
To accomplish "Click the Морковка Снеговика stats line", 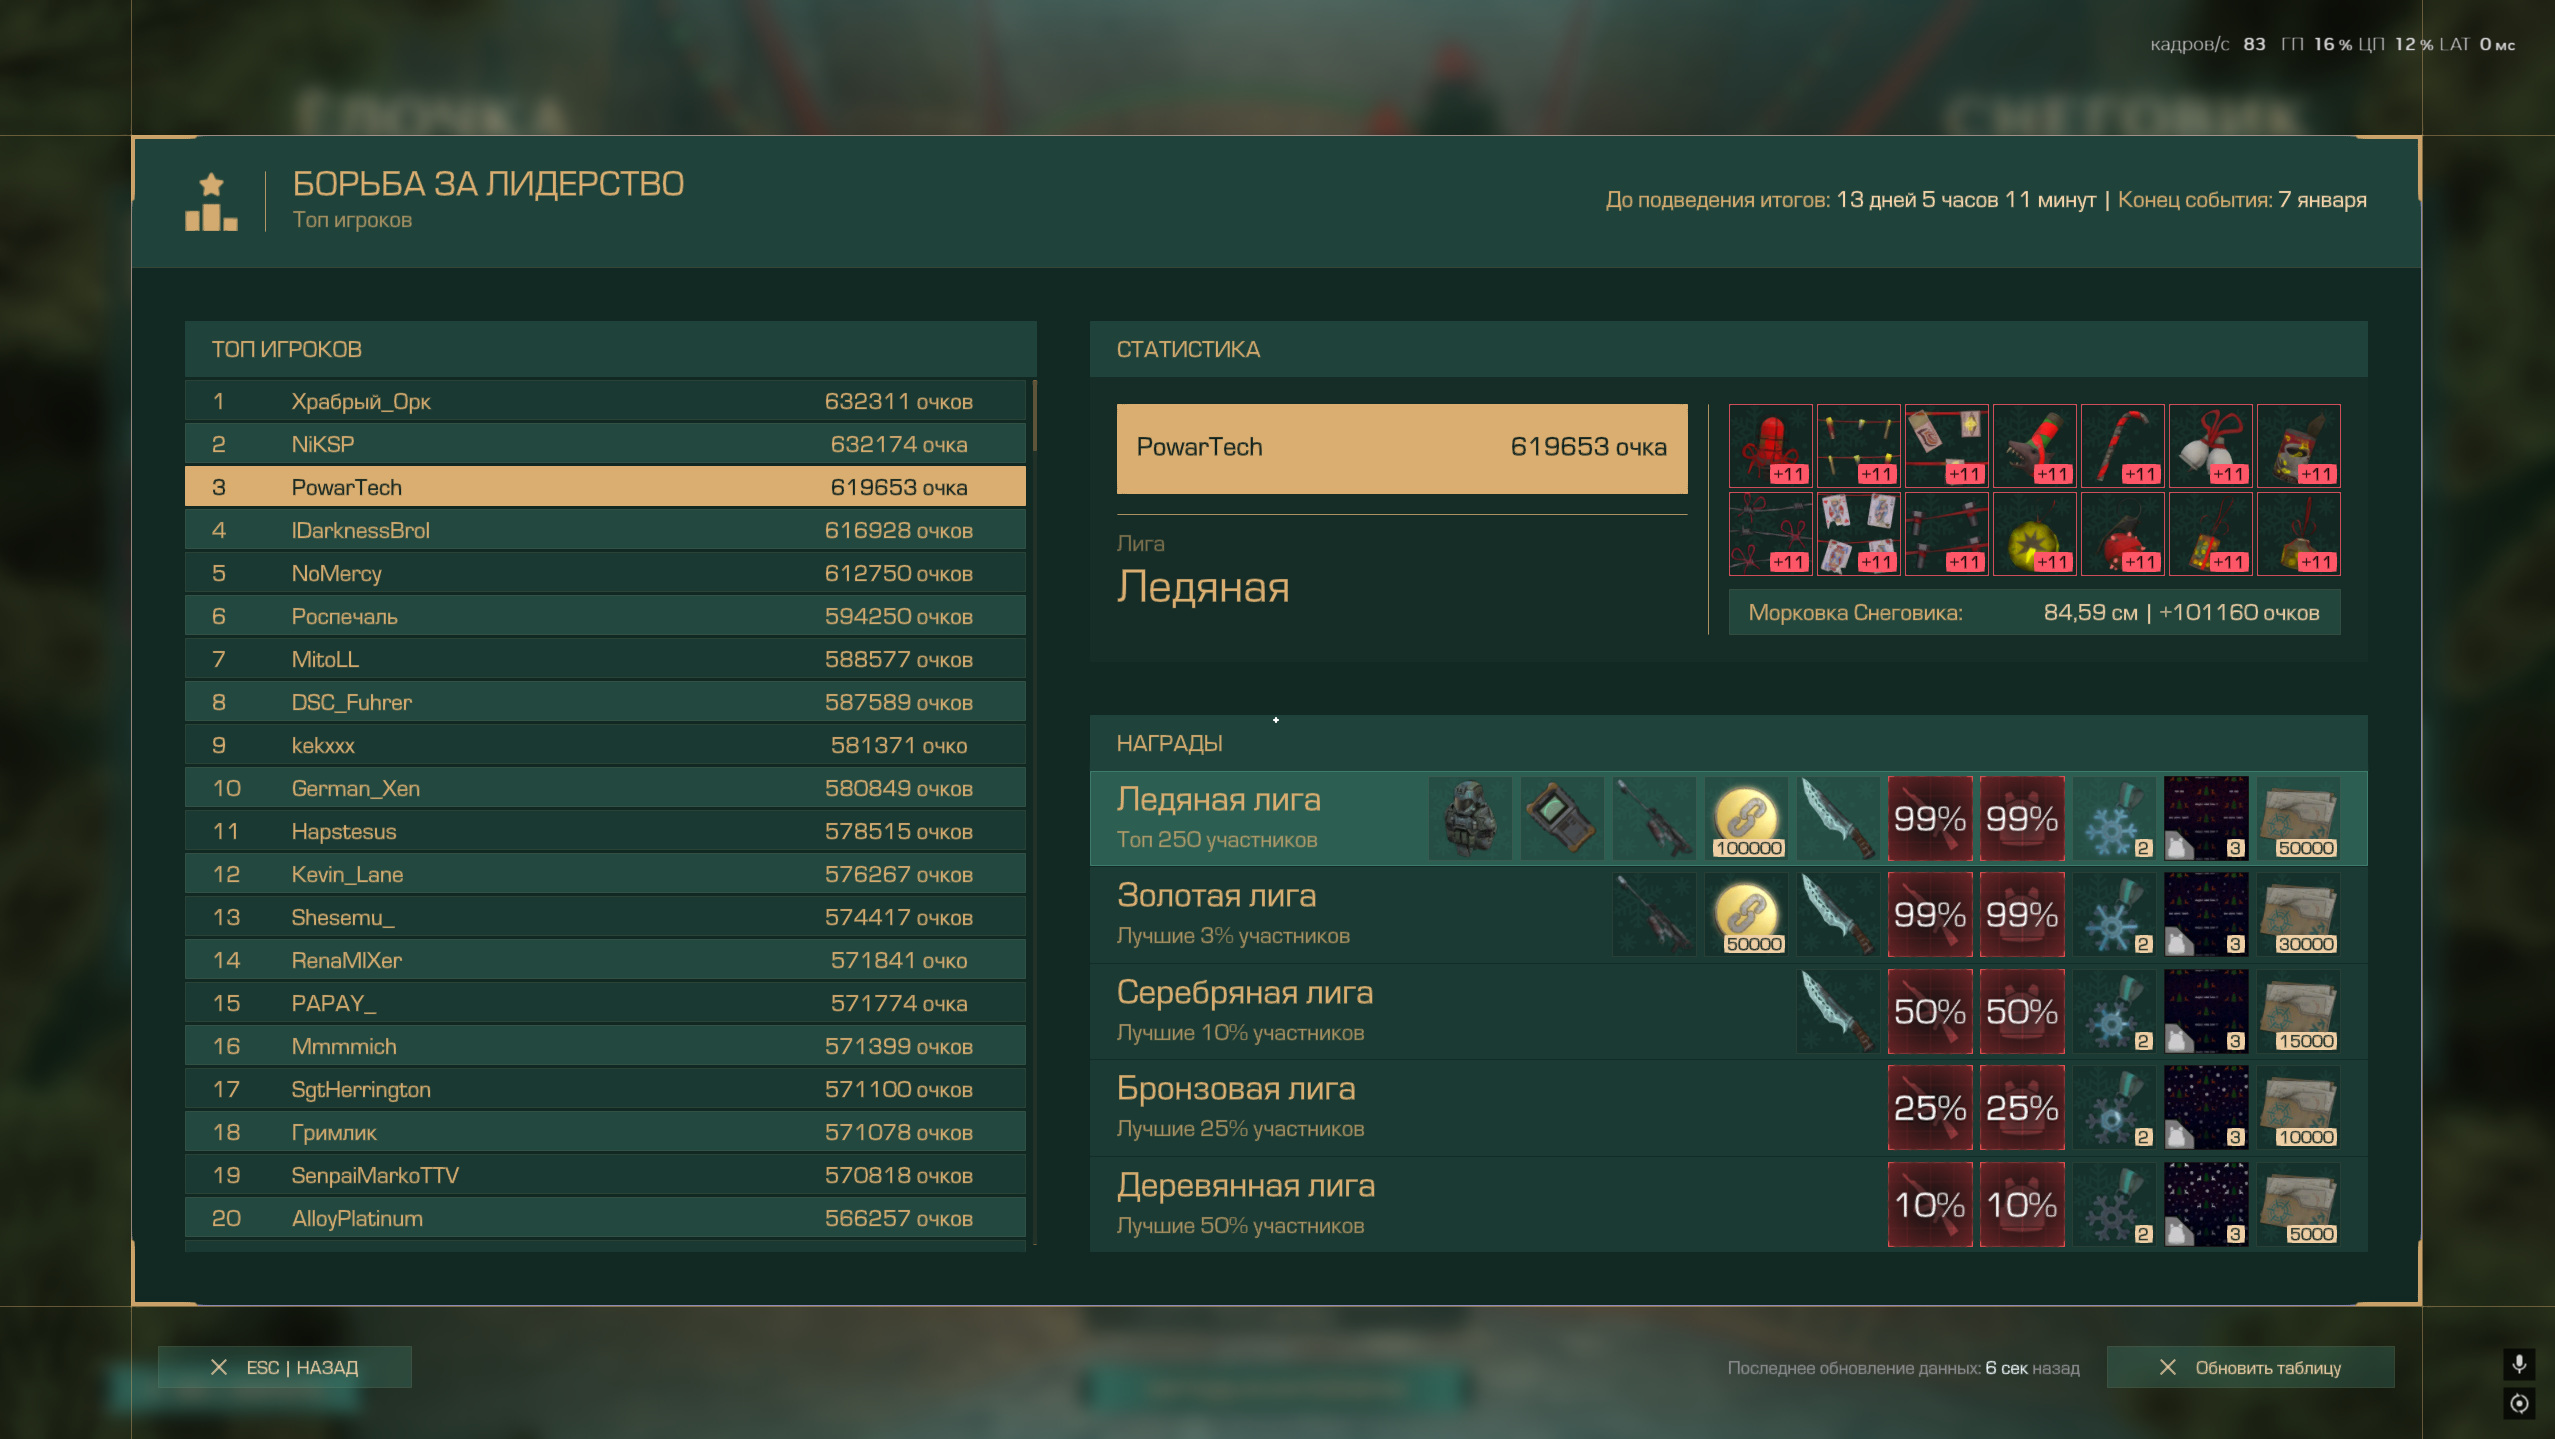I will pos(2034,612).
